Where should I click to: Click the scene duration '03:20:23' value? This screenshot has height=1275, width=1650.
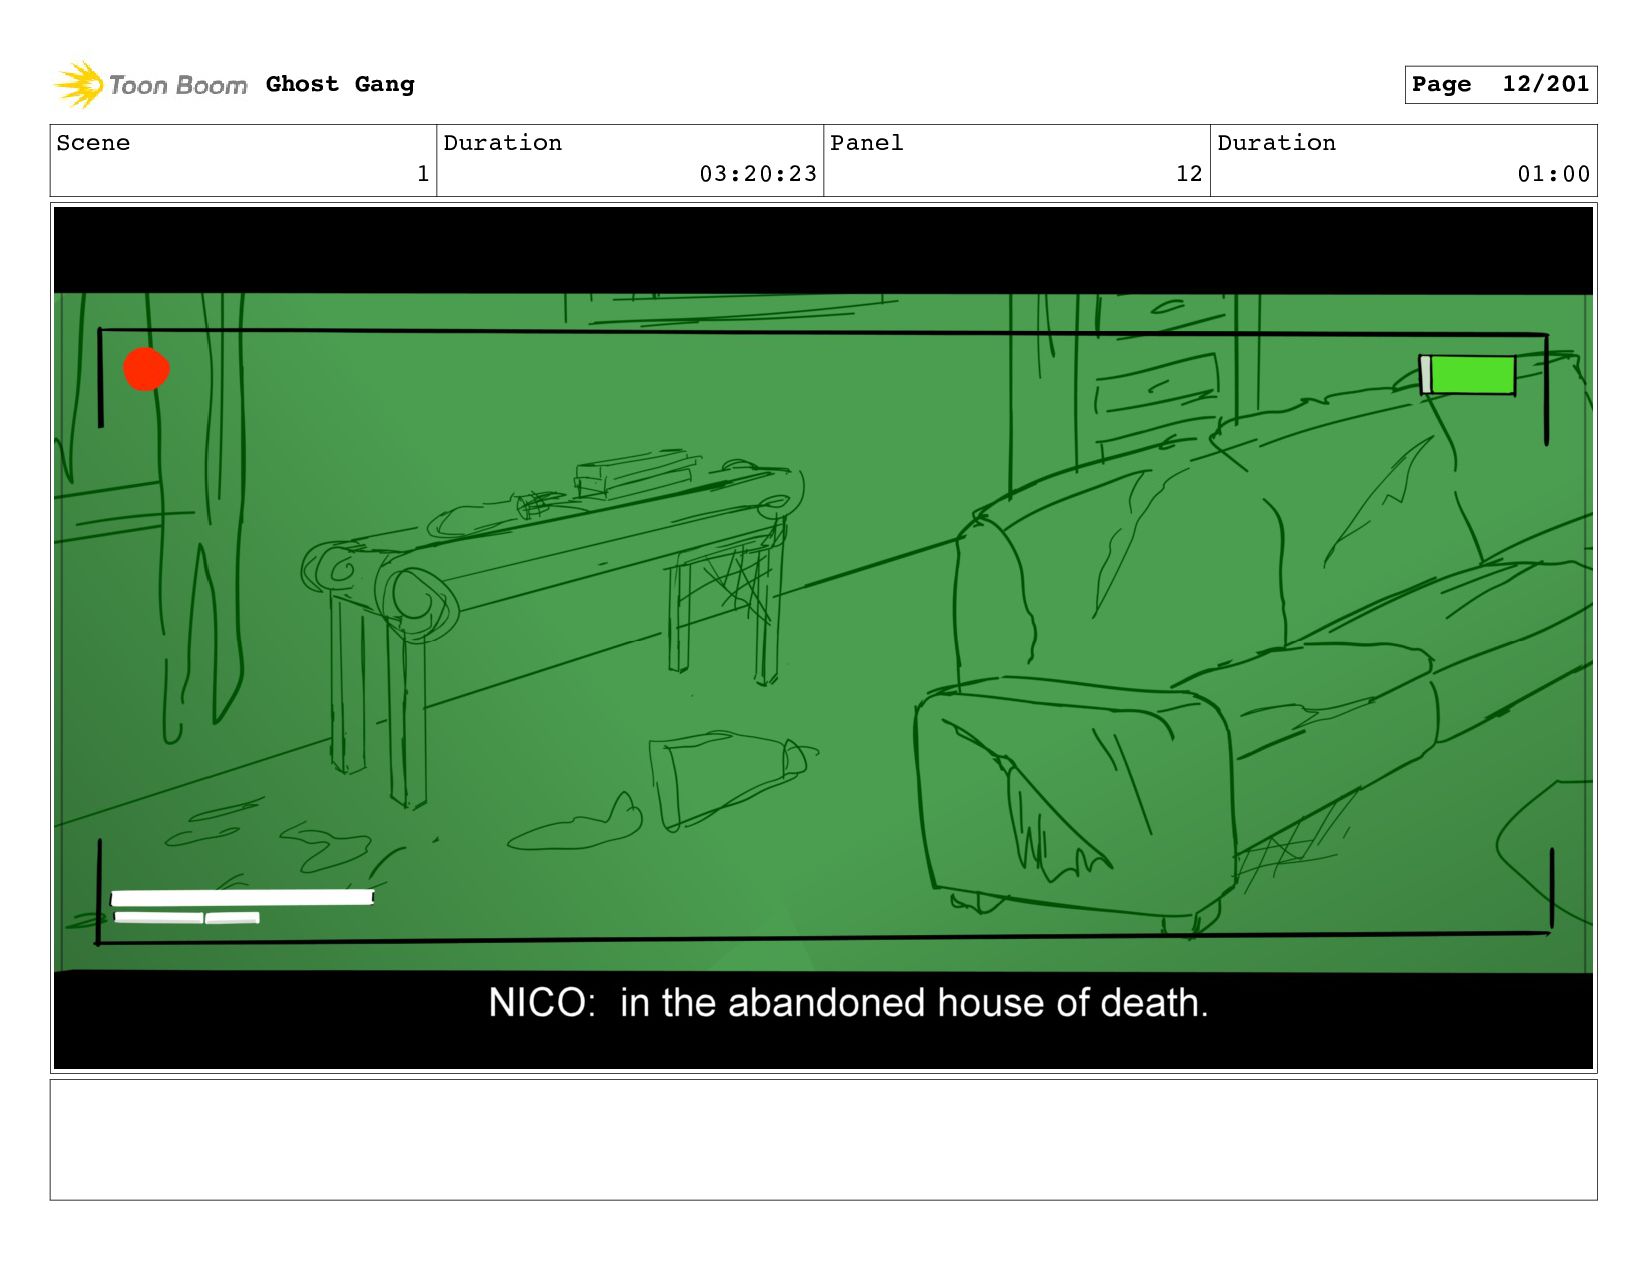(x=758, y=174)
